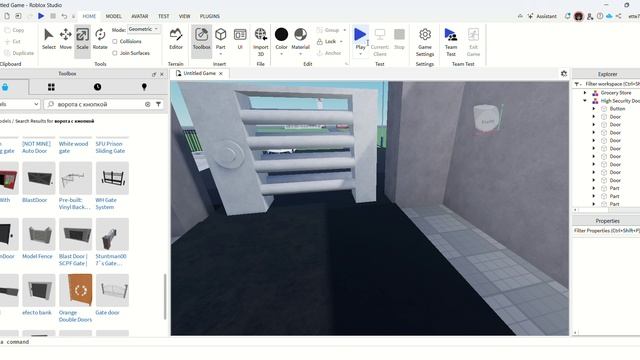Viewport: 640px width, 360px height.
Task: Open the Terrain Editor
Action: (x=176, y=39)
